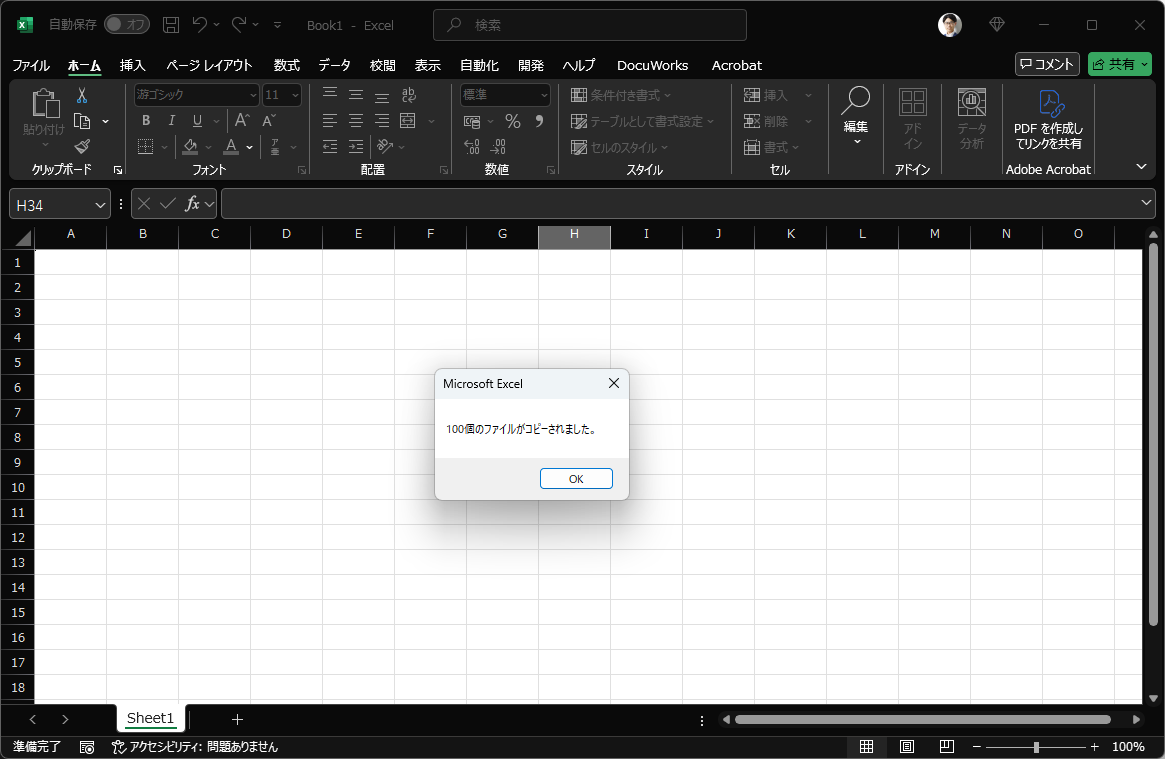Image resolution: width=1165 pixels, height=759 pixels.
Task: Open 条件付き書式 conditional formatting menu
Action: coord(621,95)
